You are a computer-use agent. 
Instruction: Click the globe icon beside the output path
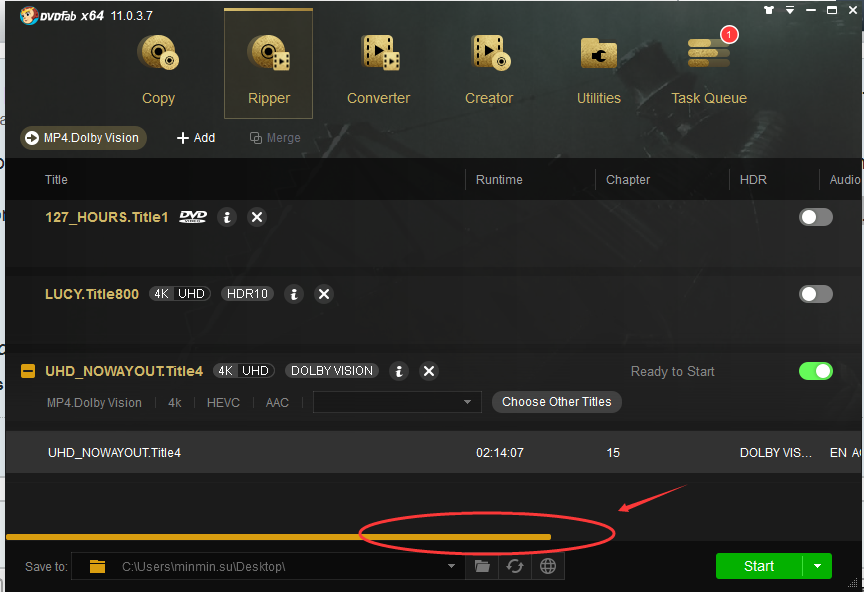(548, 566)
